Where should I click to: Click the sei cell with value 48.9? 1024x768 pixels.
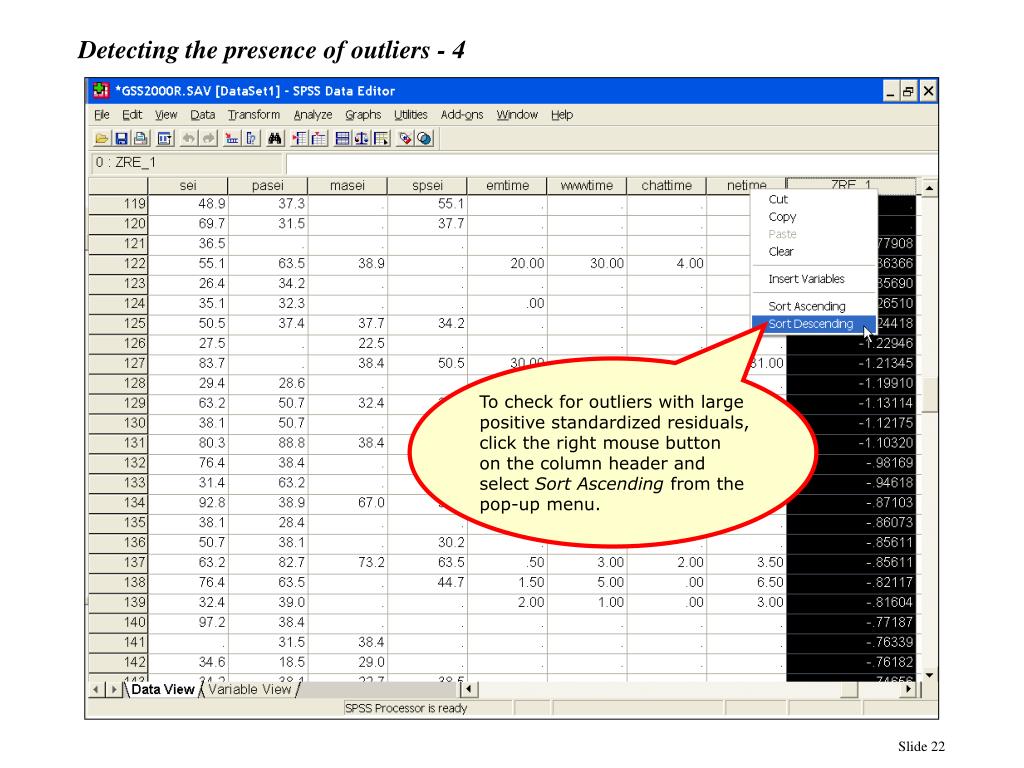coord(188,204)
